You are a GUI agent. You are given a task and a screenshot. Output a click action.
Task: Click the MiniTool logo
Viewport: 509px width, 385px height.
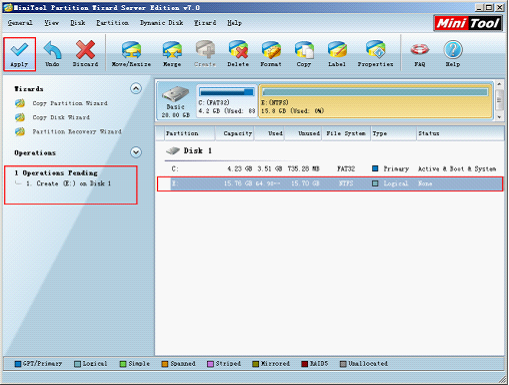(x=468, y=23)
